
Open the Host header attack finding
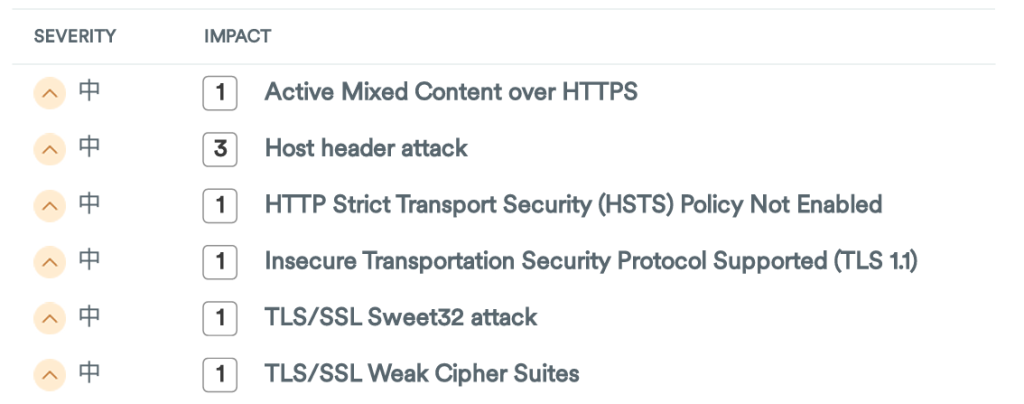pos(366,149)
